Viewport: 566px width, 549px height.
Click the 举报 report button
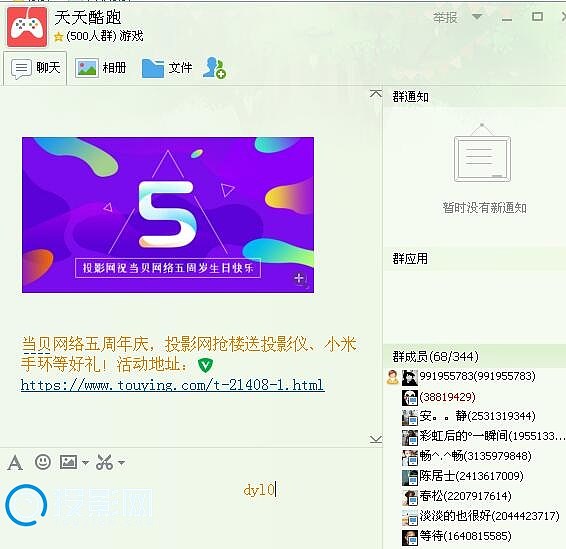coord(445,17)
